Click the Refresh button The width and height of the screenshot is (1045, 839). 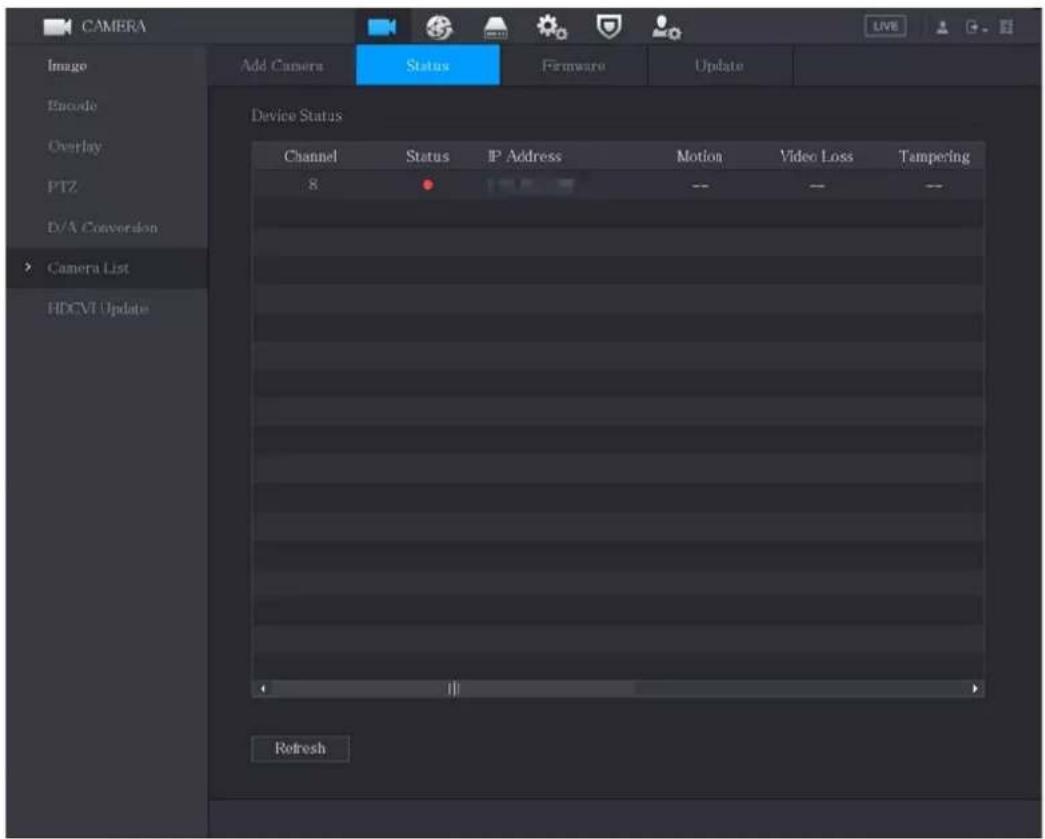[x=300, y=748]
